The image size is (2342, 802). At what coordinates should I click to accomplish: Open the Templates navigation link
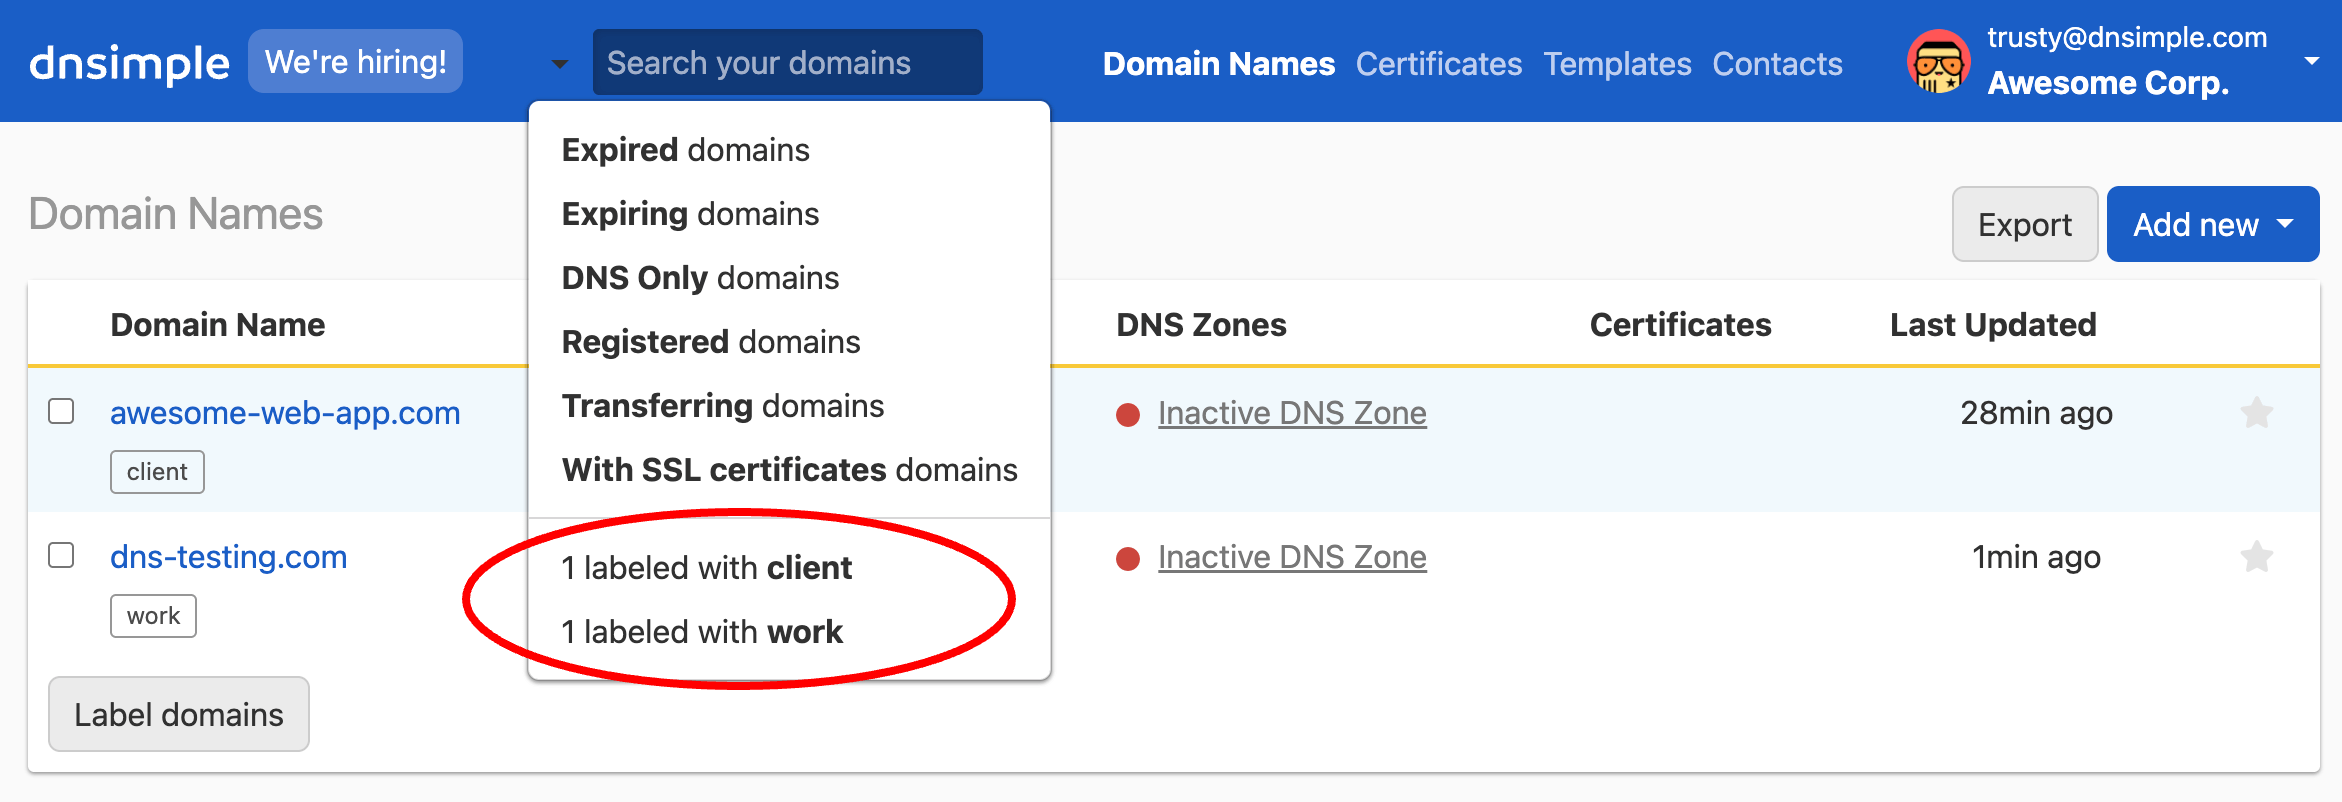1617,64
